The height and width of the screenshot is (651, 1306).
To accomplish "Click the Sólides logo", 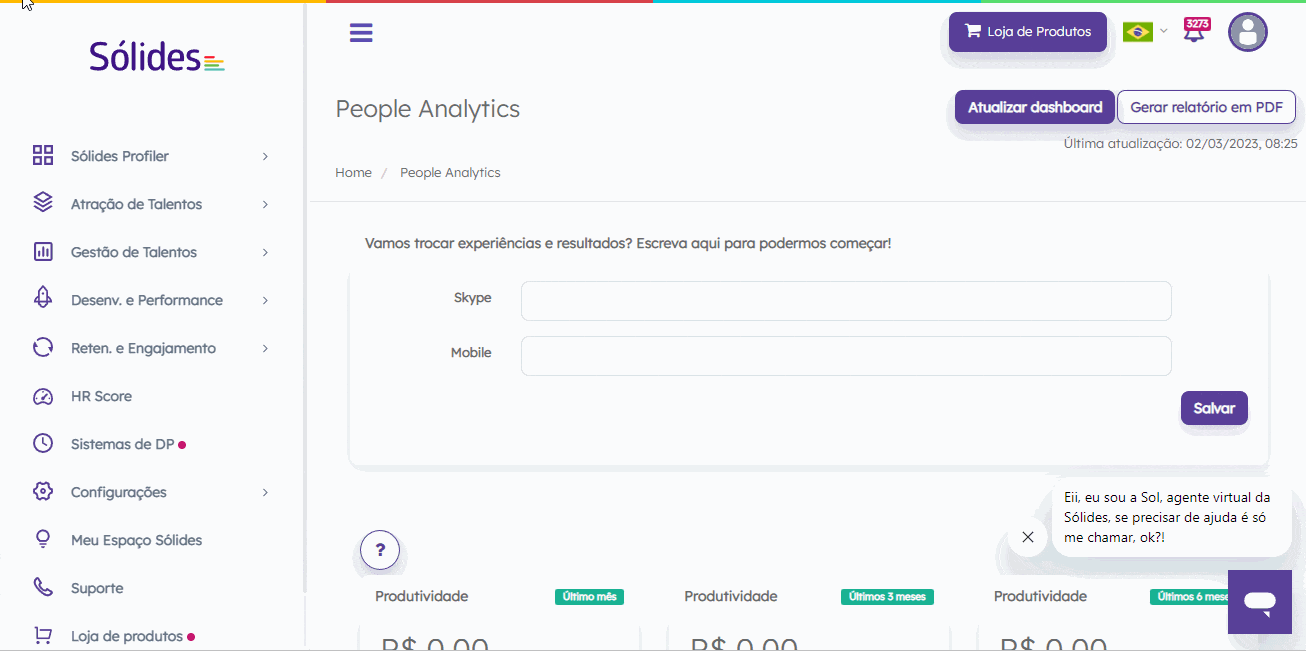I will coord(157,56).
